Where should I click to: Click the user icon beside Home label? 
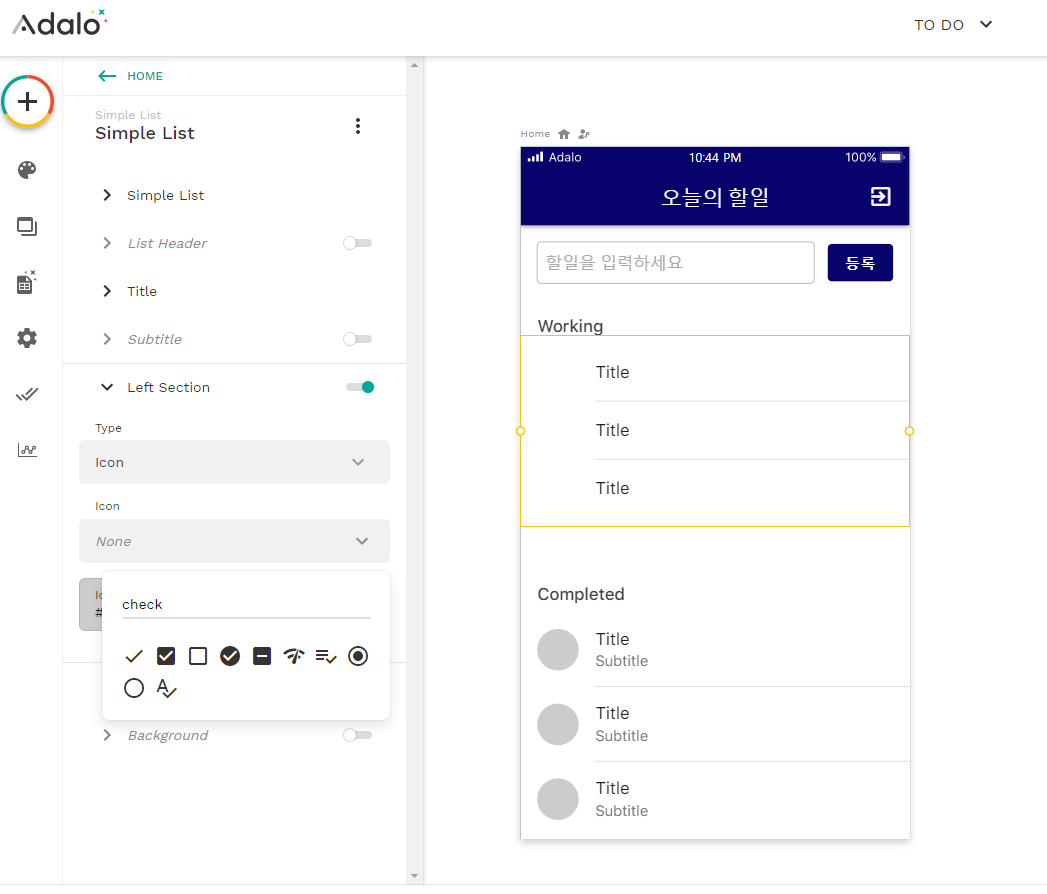tap(584, 134)
